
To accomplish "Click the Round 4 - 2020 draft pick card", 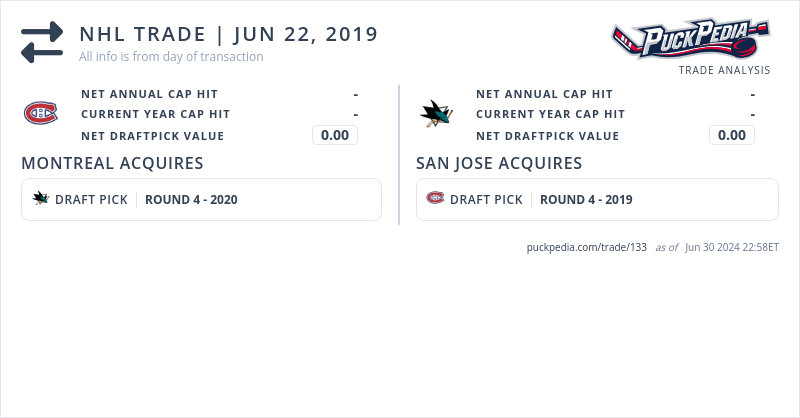I will point(201,199).
